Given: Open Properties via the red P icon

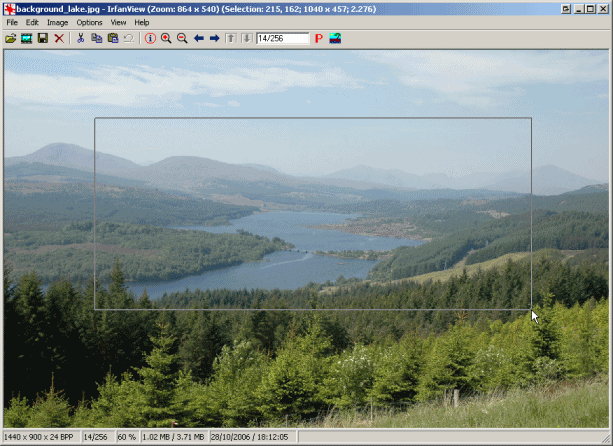Looking at the screenshot, I should click(318, 38).
